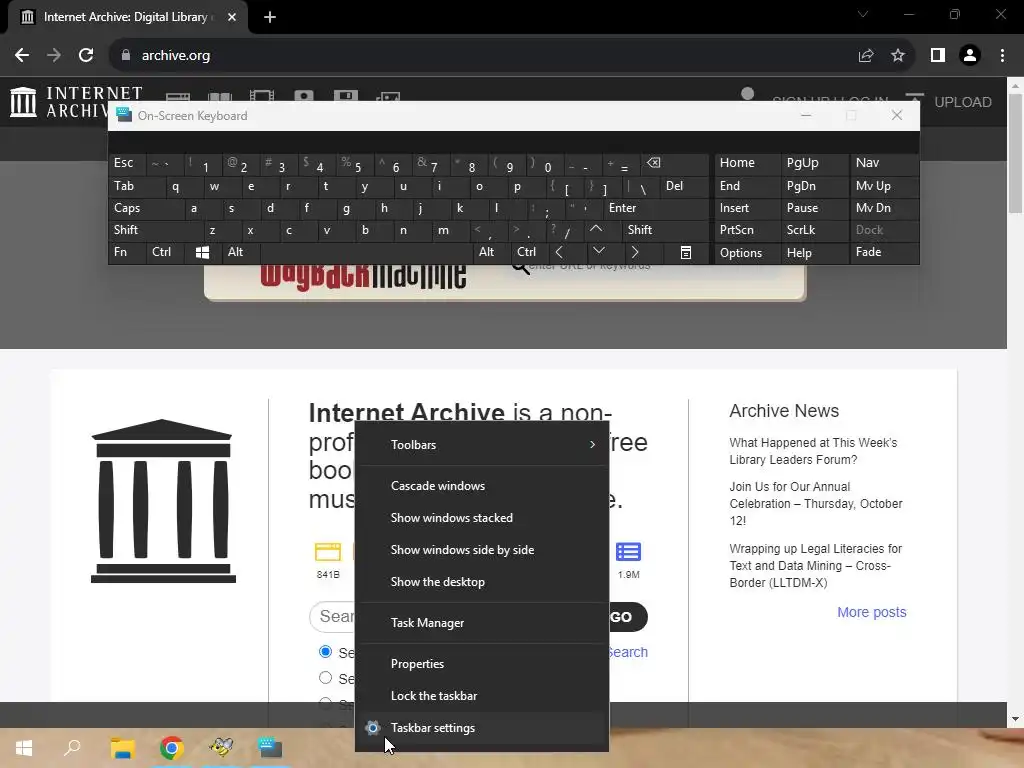Reload the archive.org page
1024x768 pixels.
86,56
